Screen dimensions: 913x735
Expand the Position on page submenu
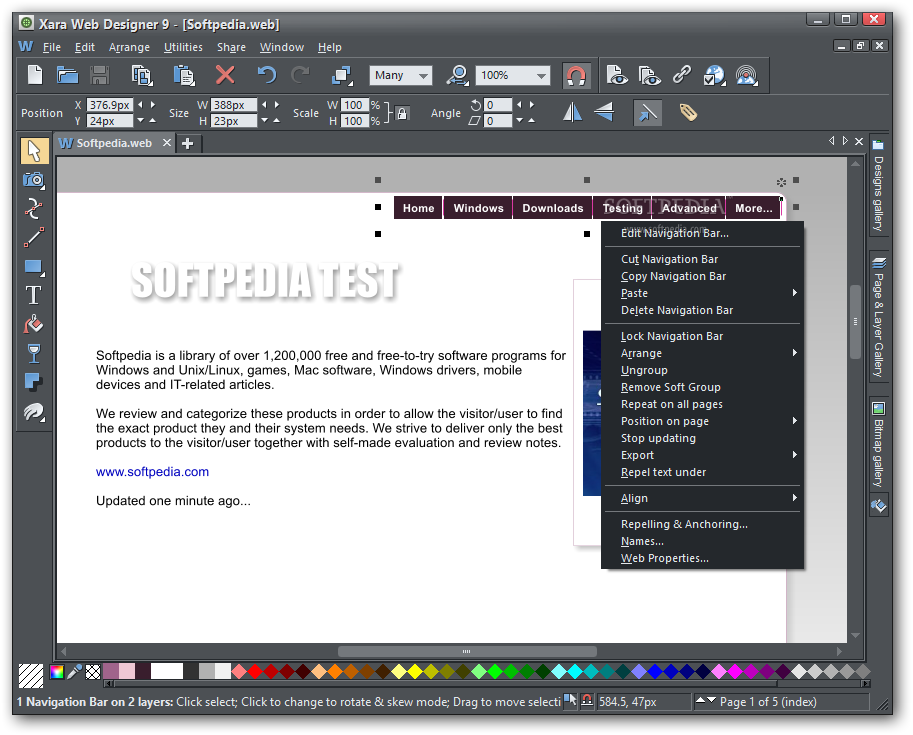pos(794,421)
